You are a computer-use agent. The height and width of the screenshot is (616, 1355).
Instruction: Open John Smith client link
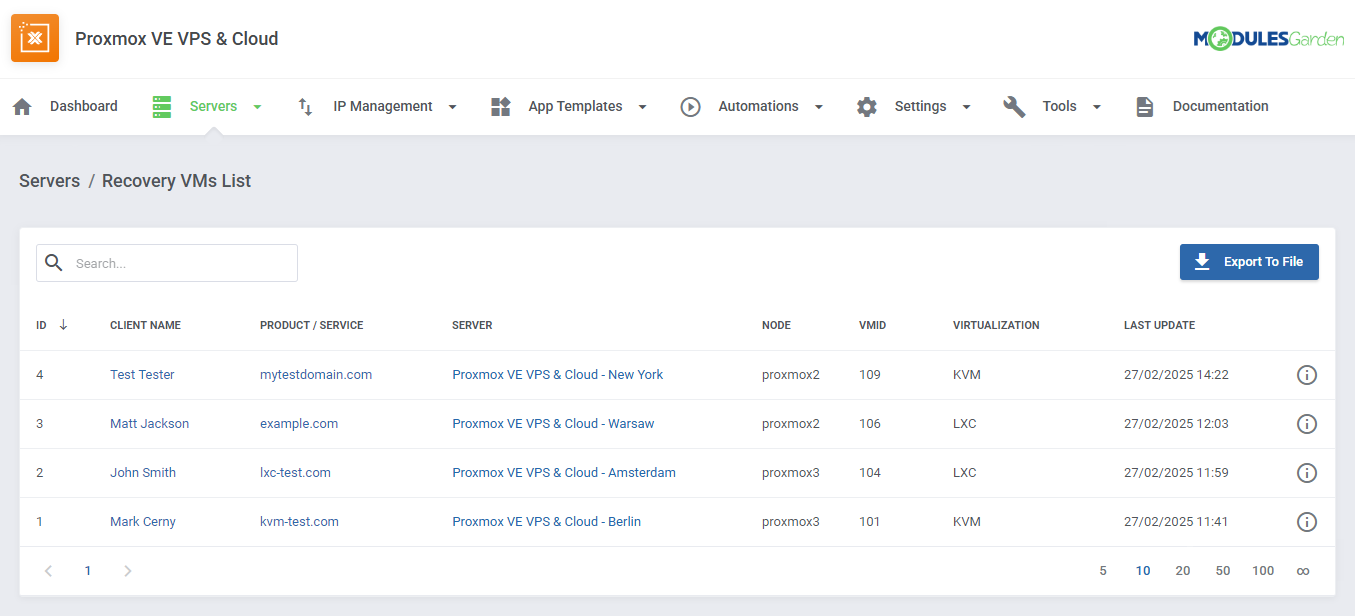[143, 473]
